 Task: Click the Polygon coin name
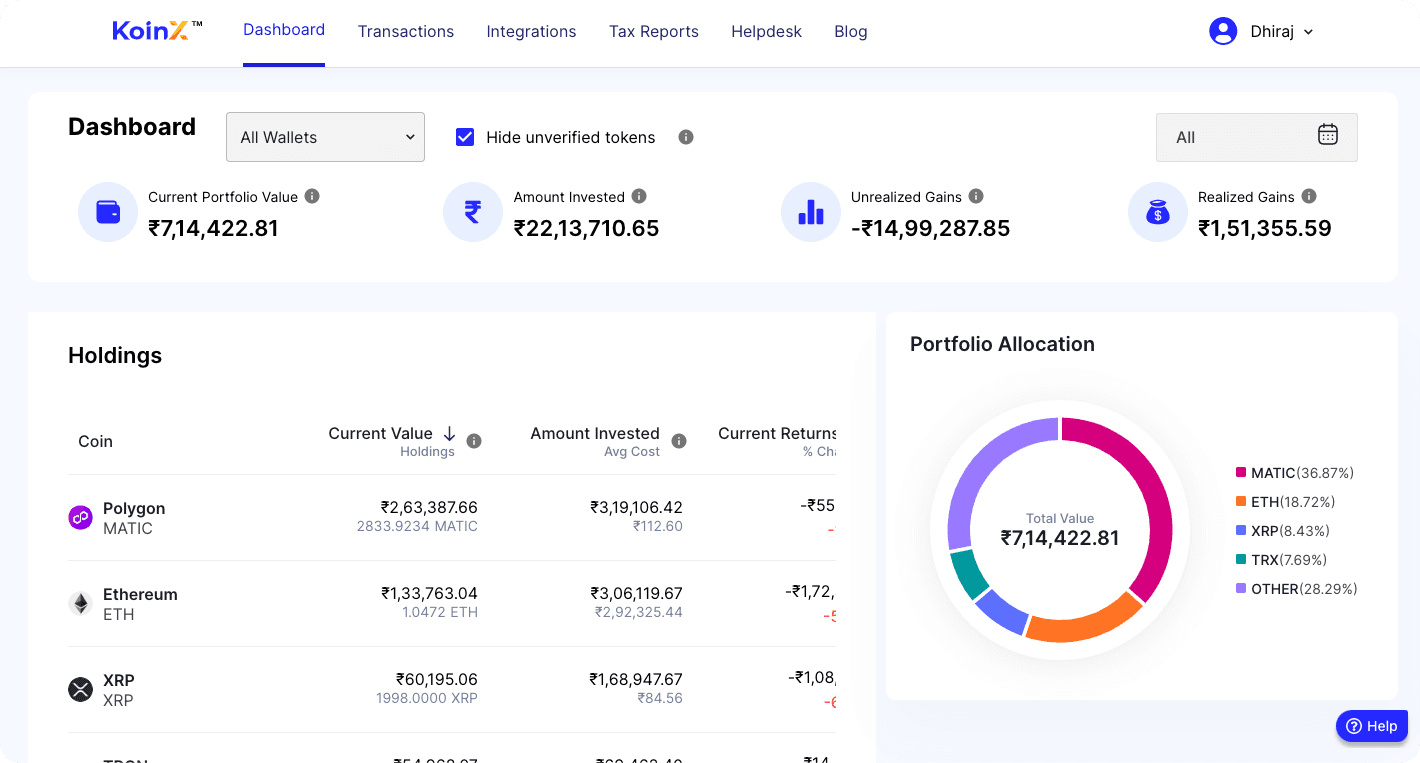pos(134,508)
